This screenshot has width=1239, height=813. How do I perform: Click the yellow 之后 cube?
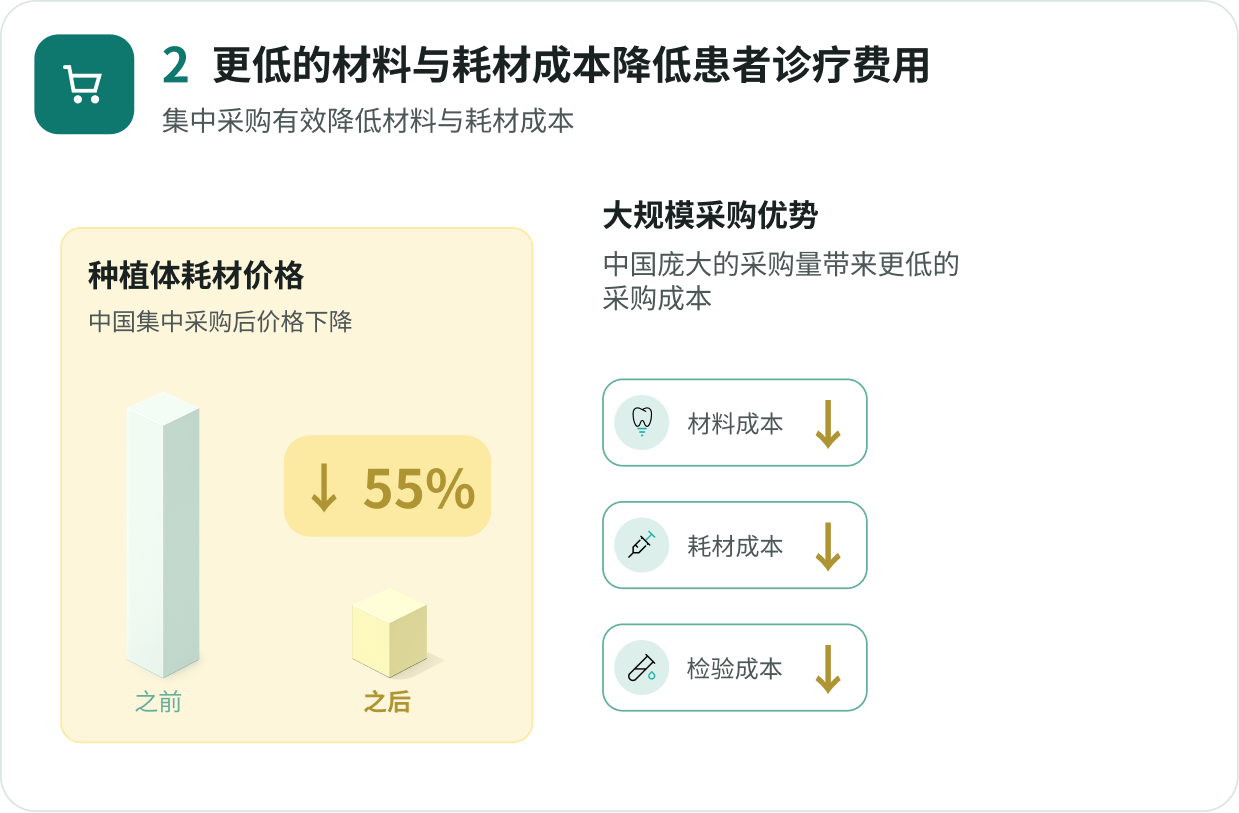[390, 633]
